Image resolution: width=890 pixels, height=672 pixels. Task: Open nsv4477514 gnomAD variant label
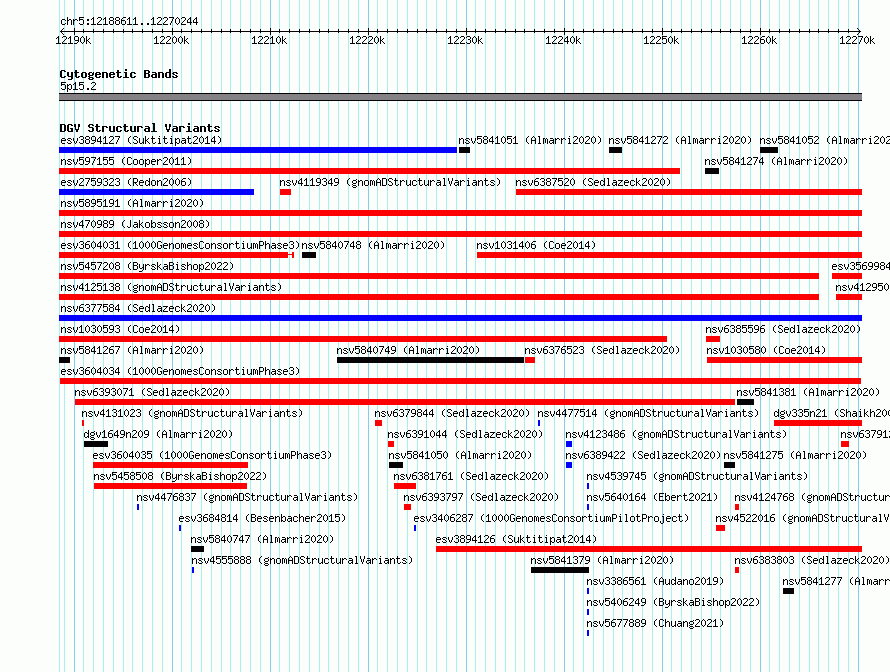point(648,413)
